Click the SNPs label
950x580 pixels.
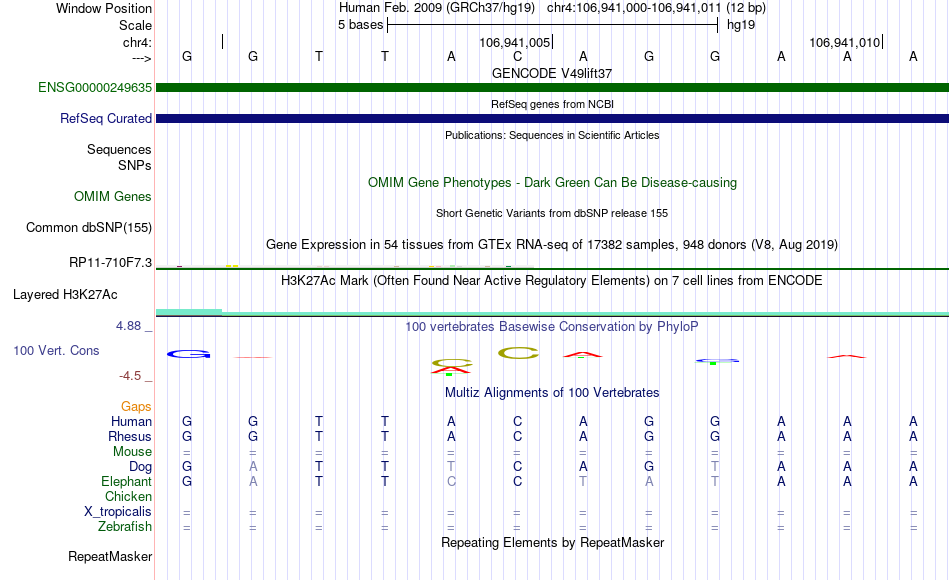pyautogui.click(x=135, y=165)
